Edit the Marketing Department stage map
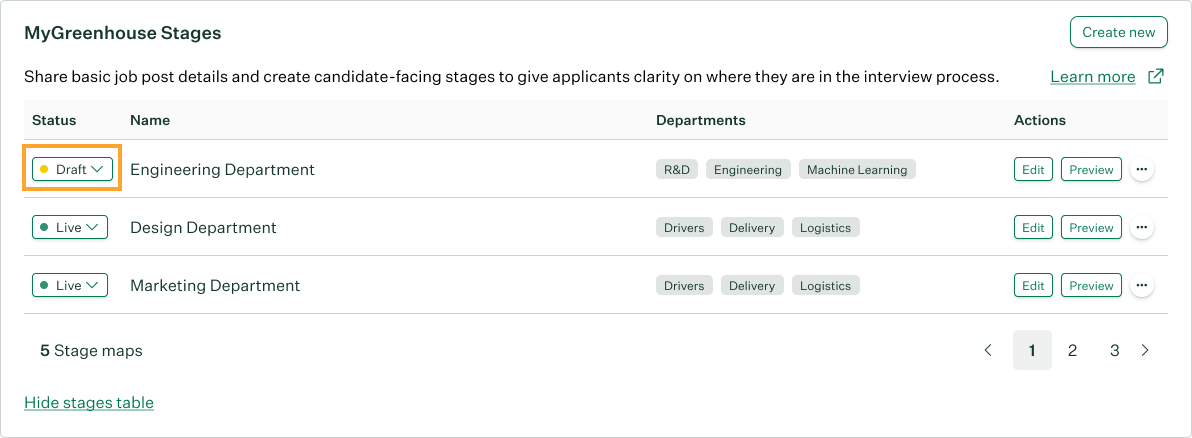Screen dimensions: 1192x438 (1033, 286)
